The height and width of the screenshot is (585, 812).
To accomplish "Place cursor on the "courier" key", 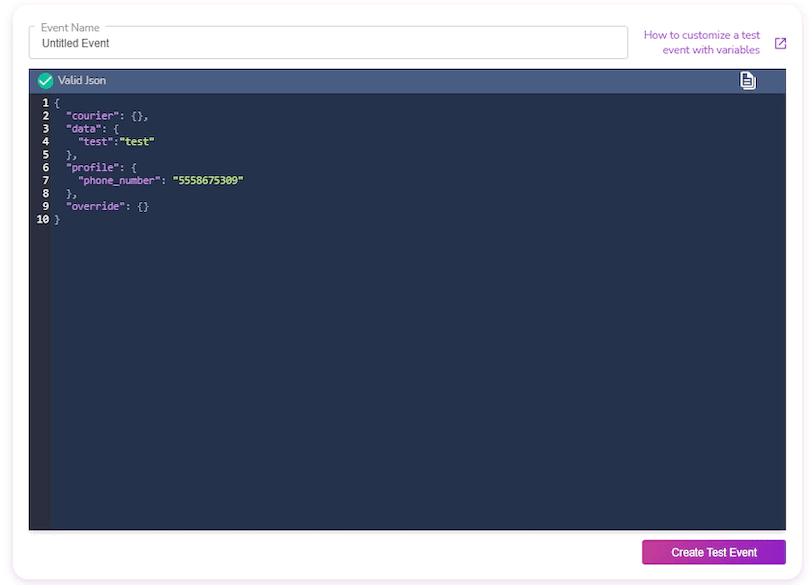I will (92, 116).
